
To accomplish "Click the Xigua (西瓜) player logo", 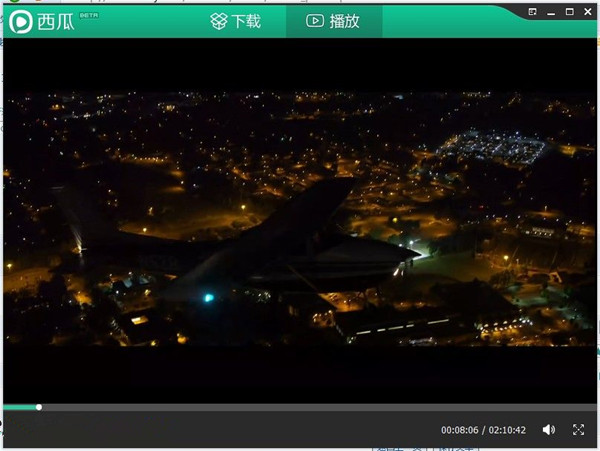I will coord(21,21).
